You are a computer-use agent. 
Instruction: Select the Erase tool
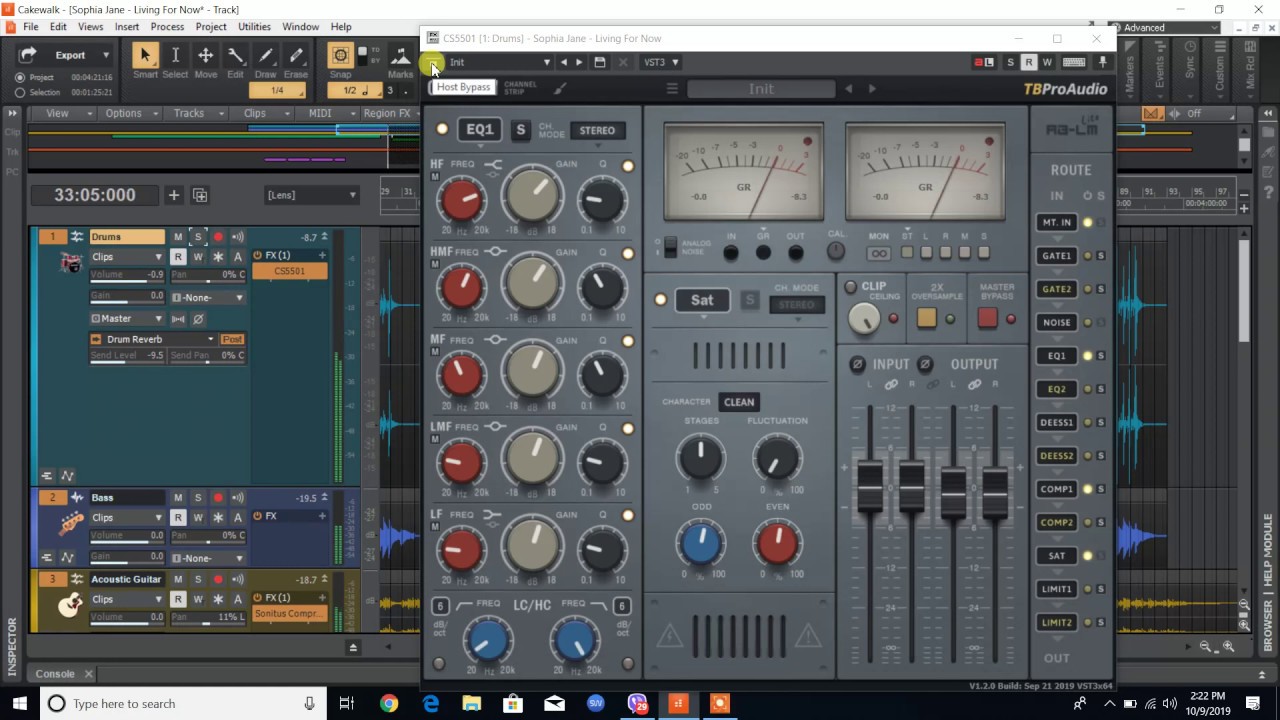click(x=296, y=56)
